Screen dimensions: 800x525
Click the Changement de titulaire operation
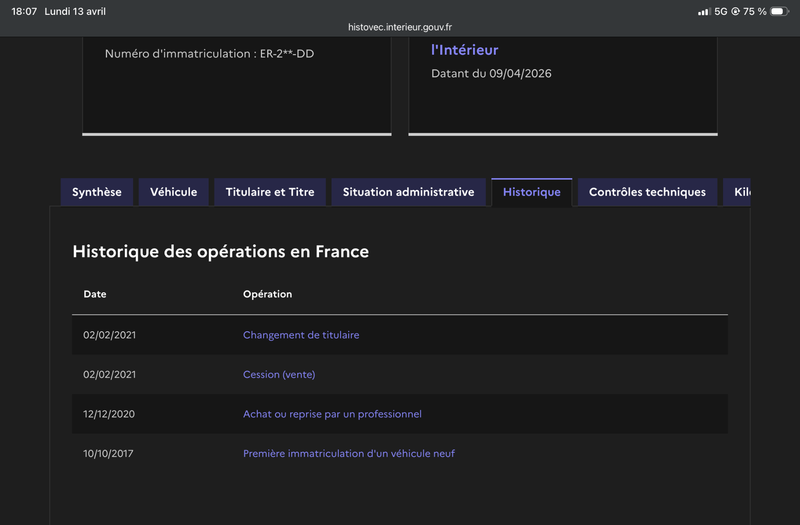click(x=301, y=335)
